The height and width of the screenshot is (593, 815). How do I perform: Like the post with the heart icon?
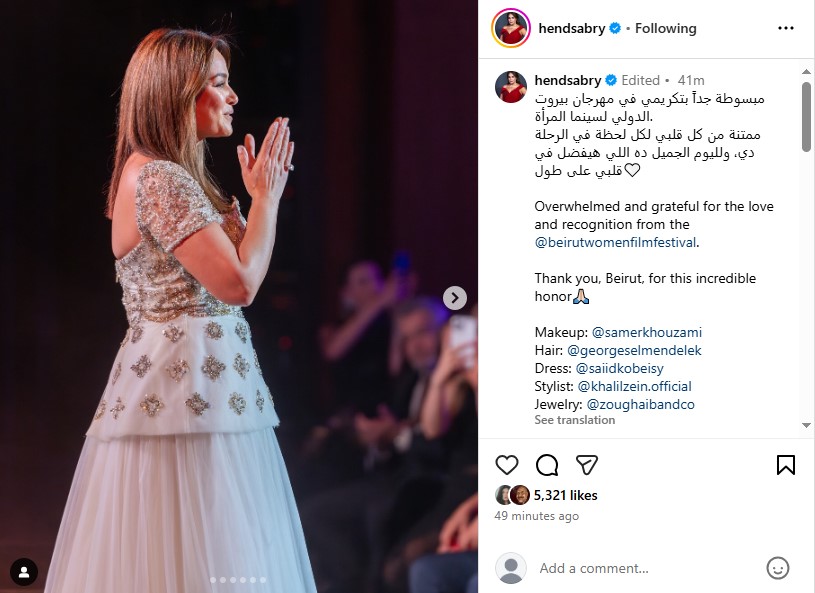click(x=507, y=465)
